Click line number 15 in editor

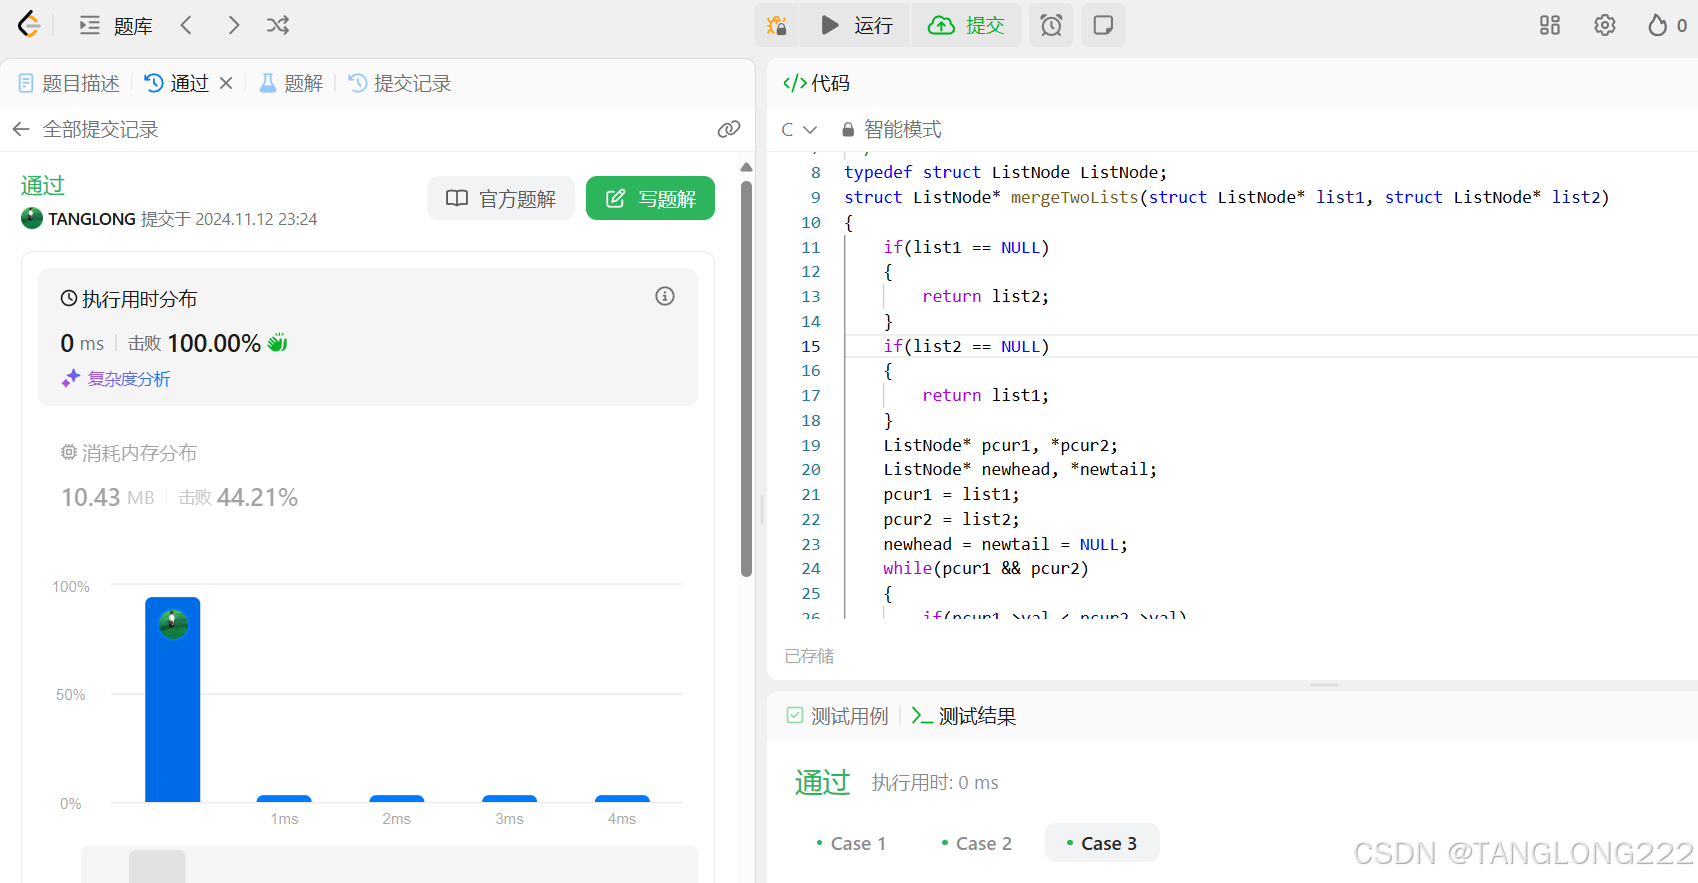811,346
